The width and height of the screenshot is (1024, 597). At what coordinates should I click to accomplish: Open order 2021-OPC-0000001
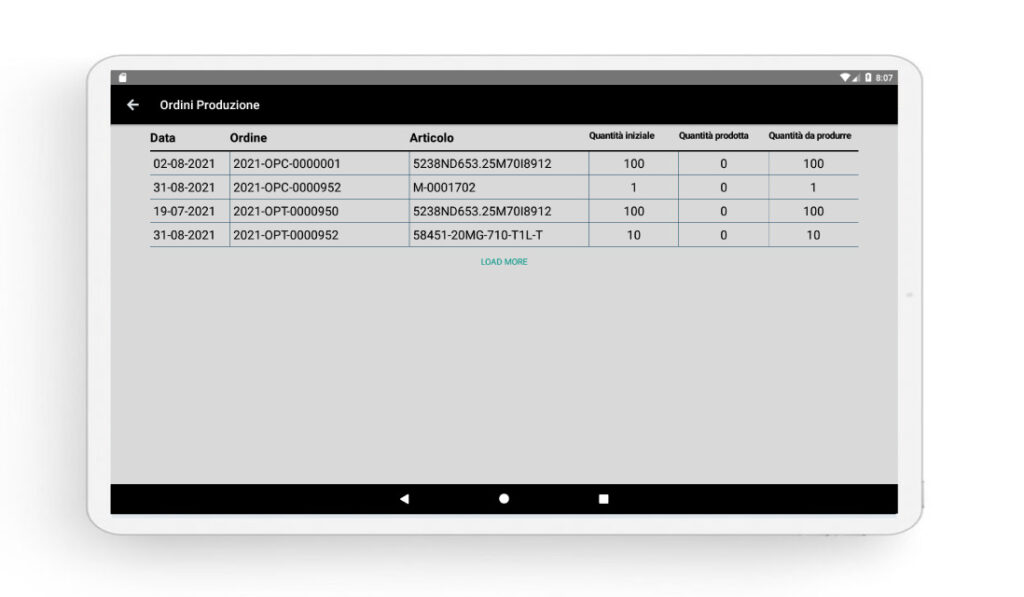click(289, 163)
